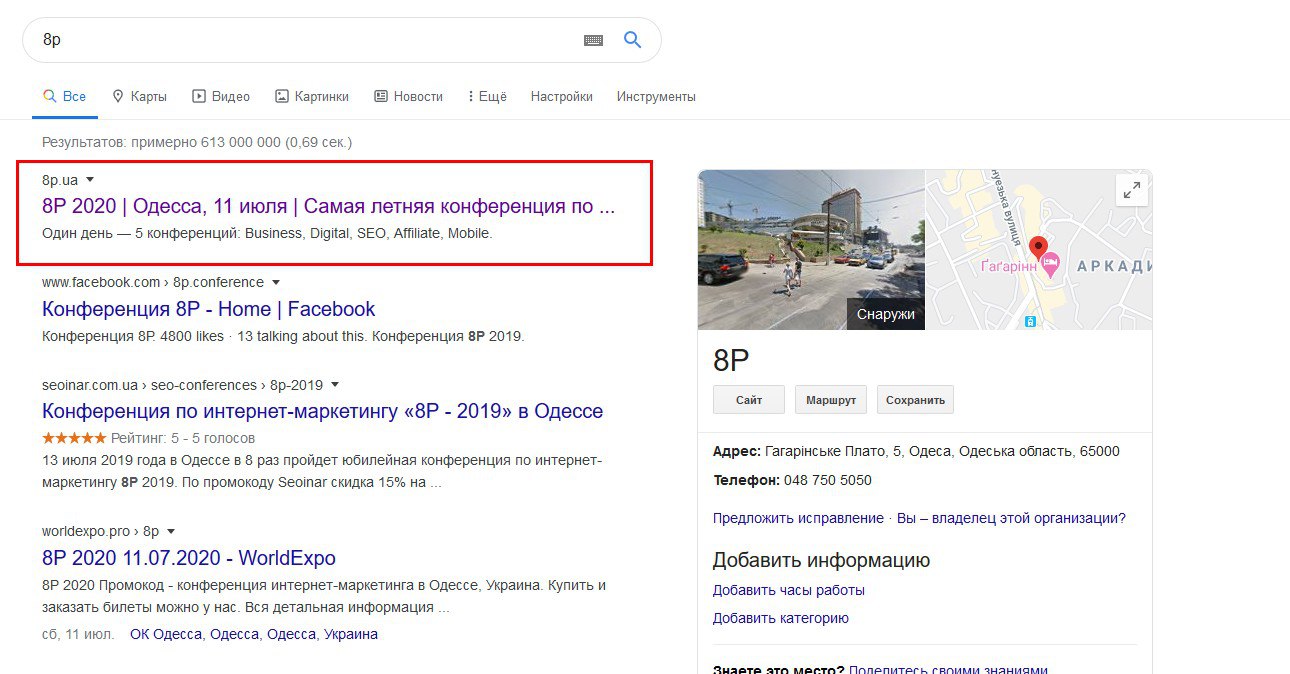This screenshot has width=1290, height=674.
Task: Click the red location pin on map
Action: (x=1038, y=247)
